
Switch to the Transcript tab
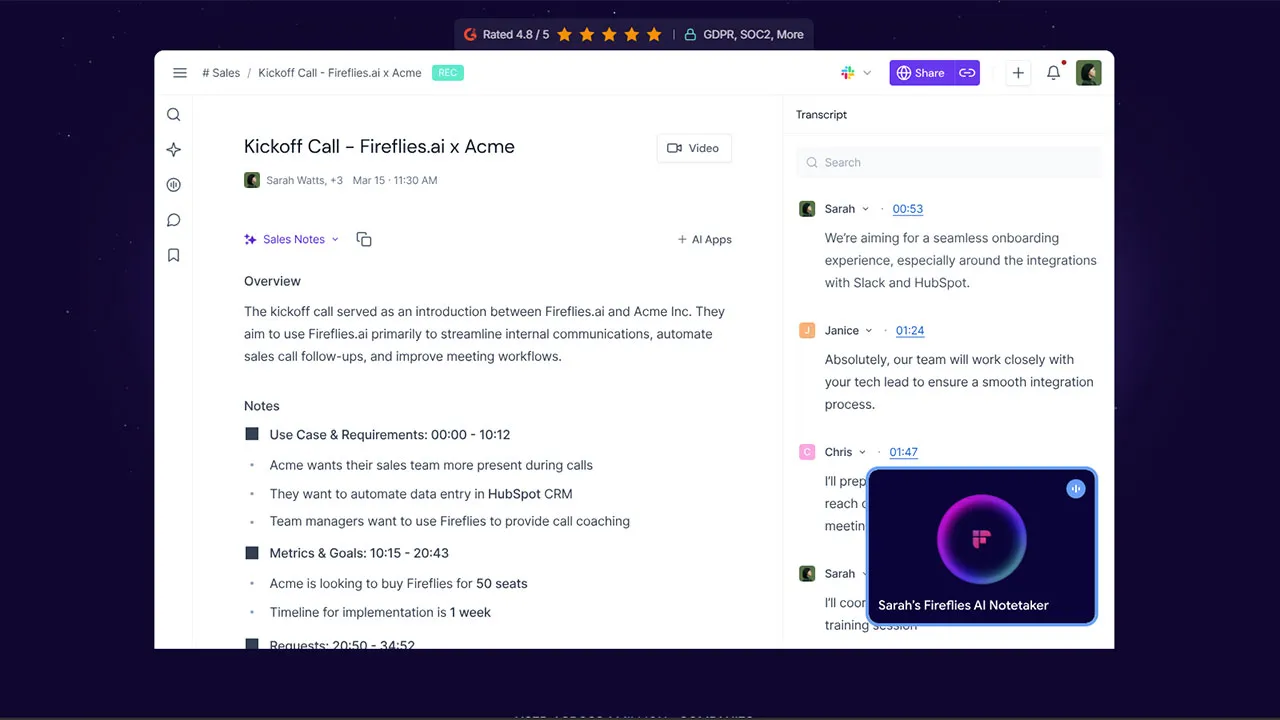821,114
